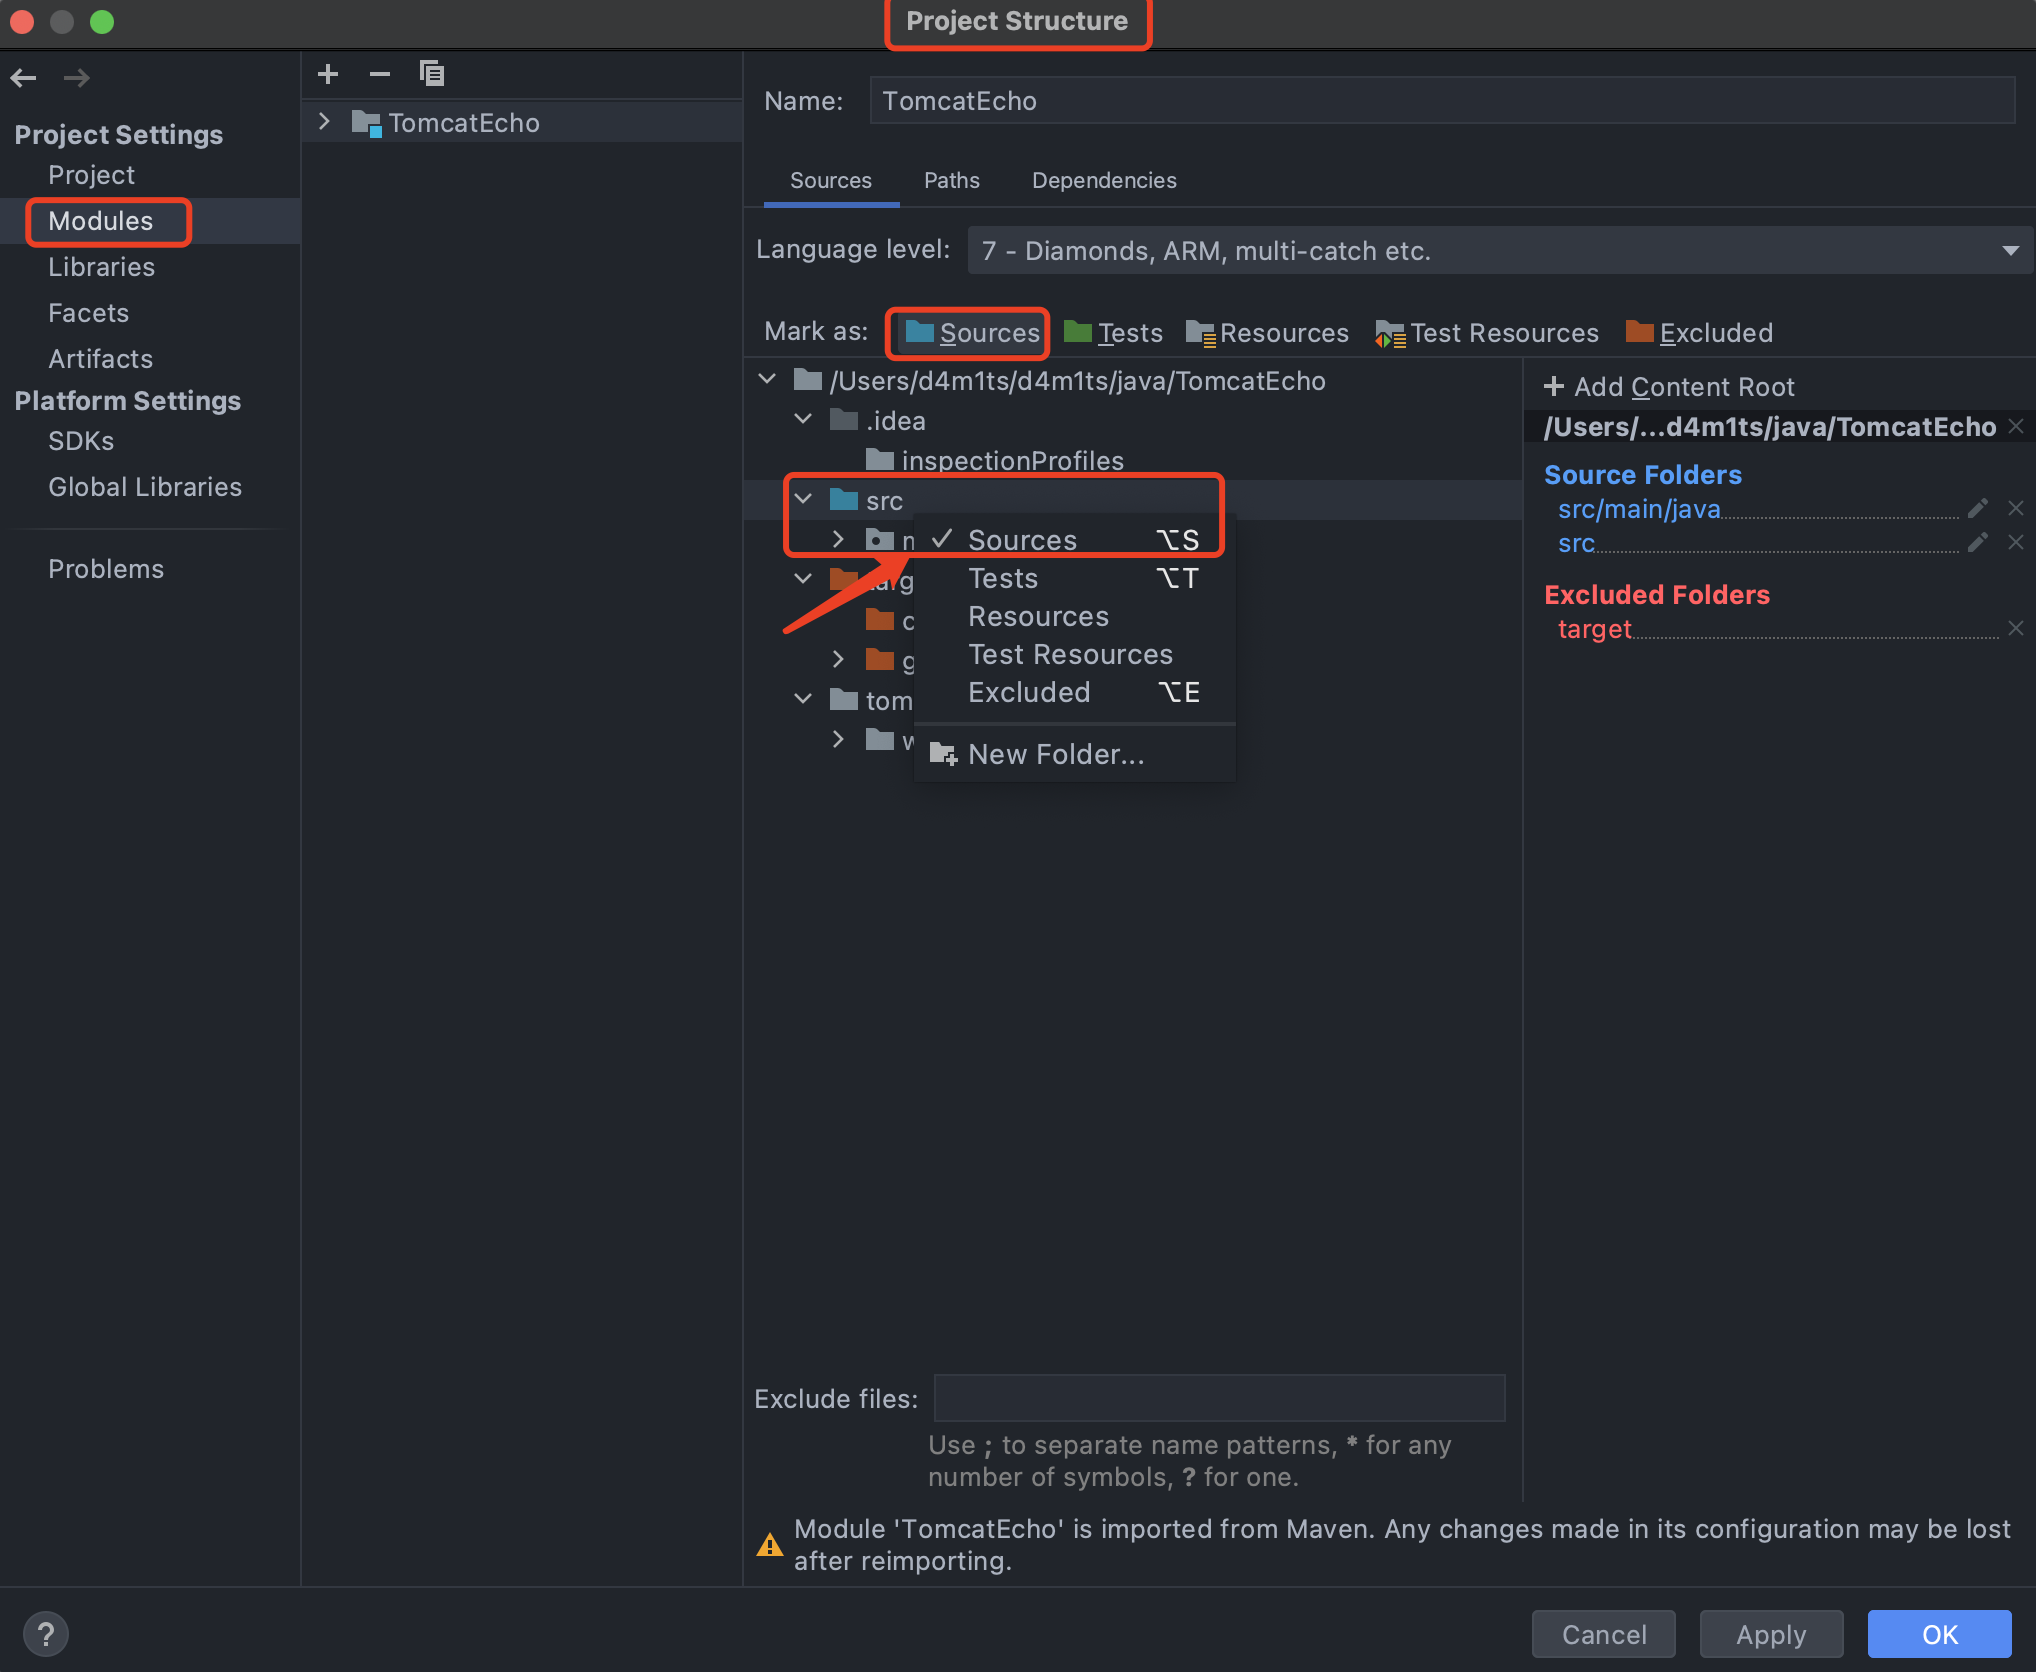Click the remove module minus icon
Viewport: 2036px width, 1672px height.
380,74
